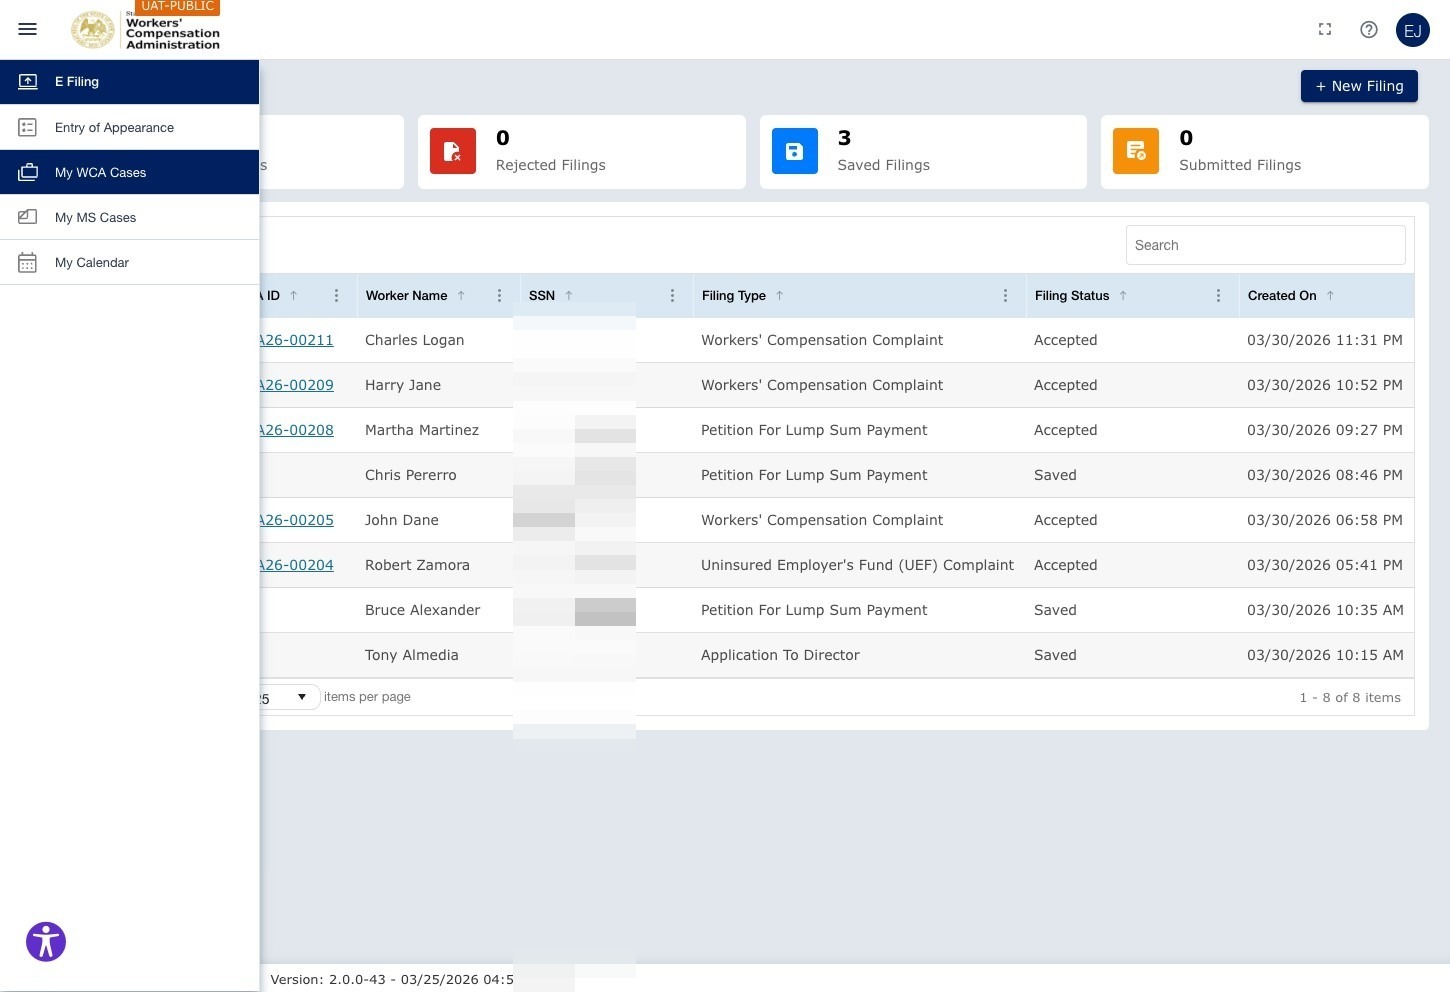
Task: Select the Robert Zamora worker name cell
Action: click(417, 565)
